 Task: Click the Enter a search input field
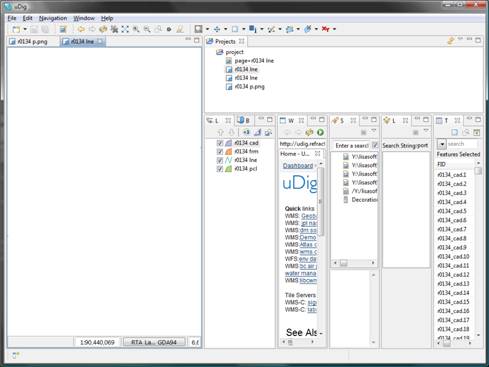coord(352,146)
